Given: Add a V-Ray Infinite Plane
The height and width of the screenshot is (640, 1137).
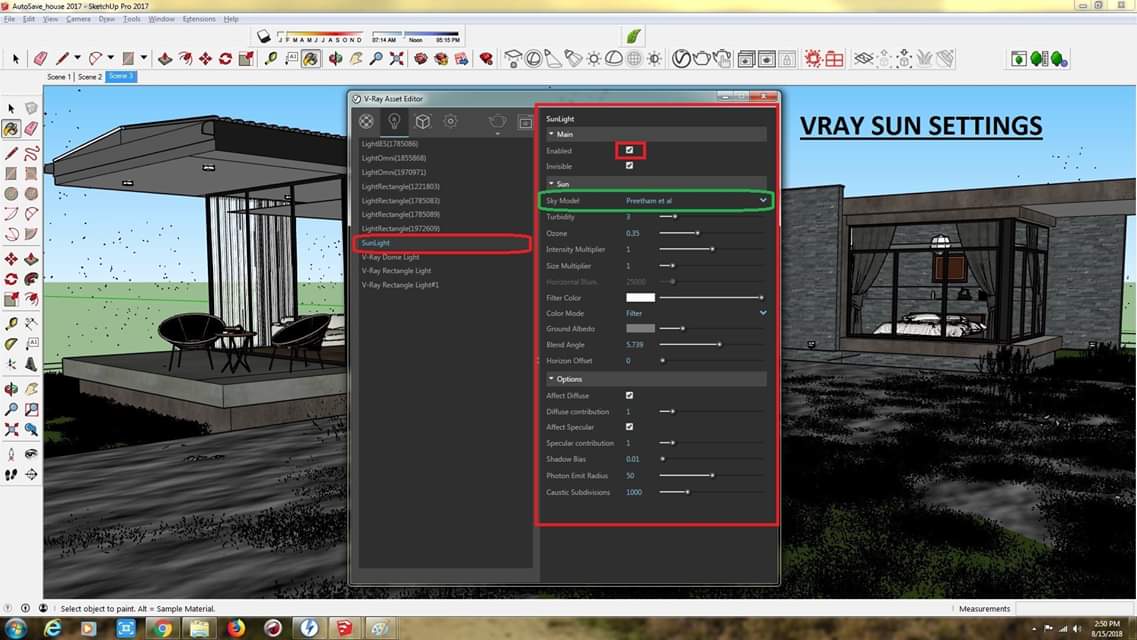Looking at the screenshot, I should tap(863, 59).
